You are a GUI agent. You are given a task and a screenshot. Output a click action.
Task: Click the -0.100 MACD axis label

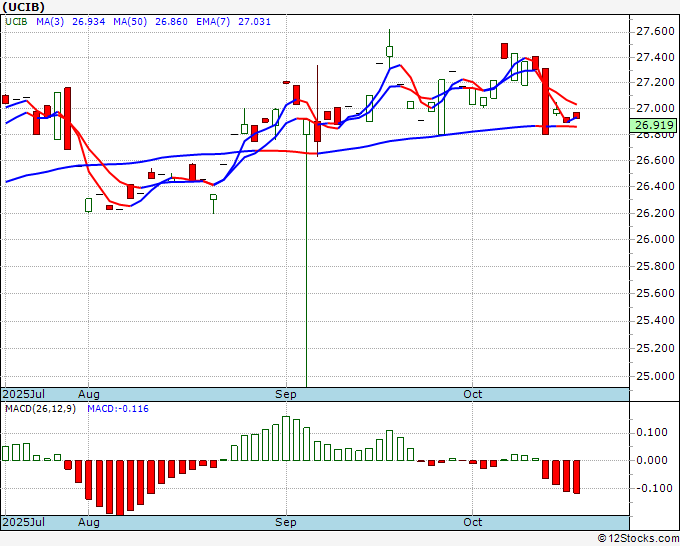point(652,488)
